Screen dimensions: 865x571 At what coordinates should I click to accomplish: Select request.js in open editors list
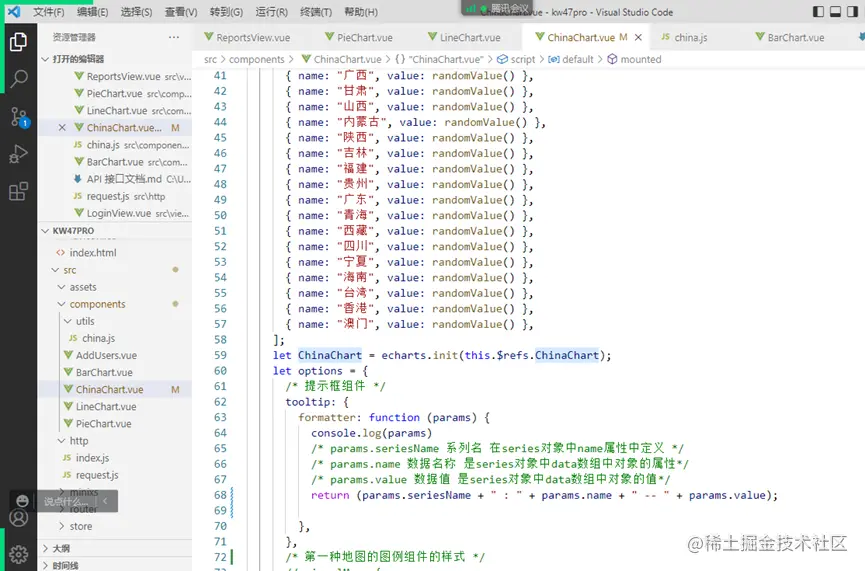click(119, 196)
